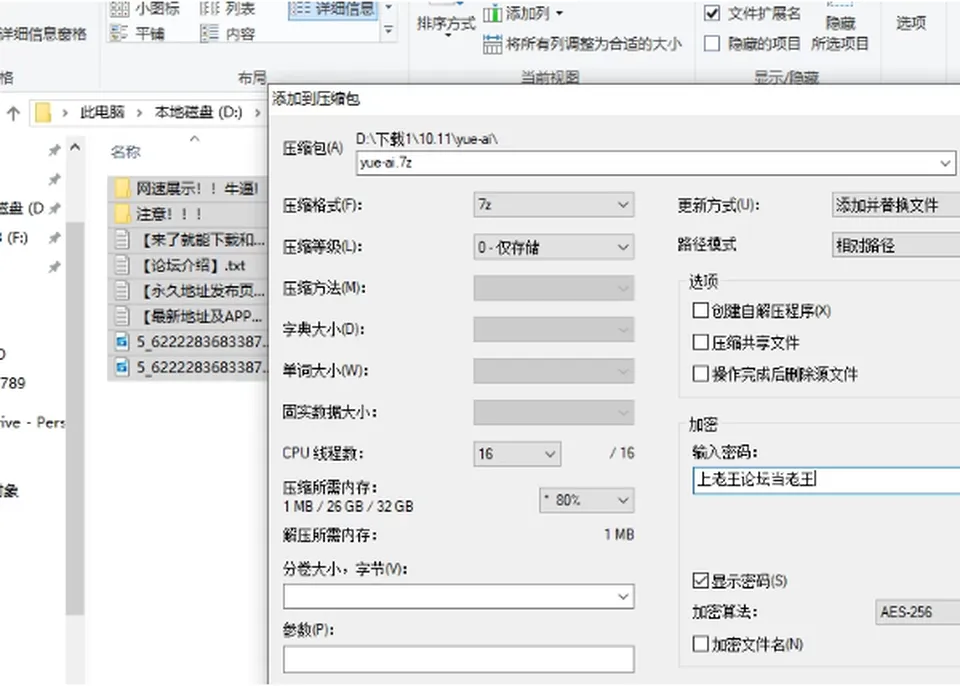Select the 小图标 layout icon
The height and width of the screenshot is (686, 960).
tap(119, 9)
